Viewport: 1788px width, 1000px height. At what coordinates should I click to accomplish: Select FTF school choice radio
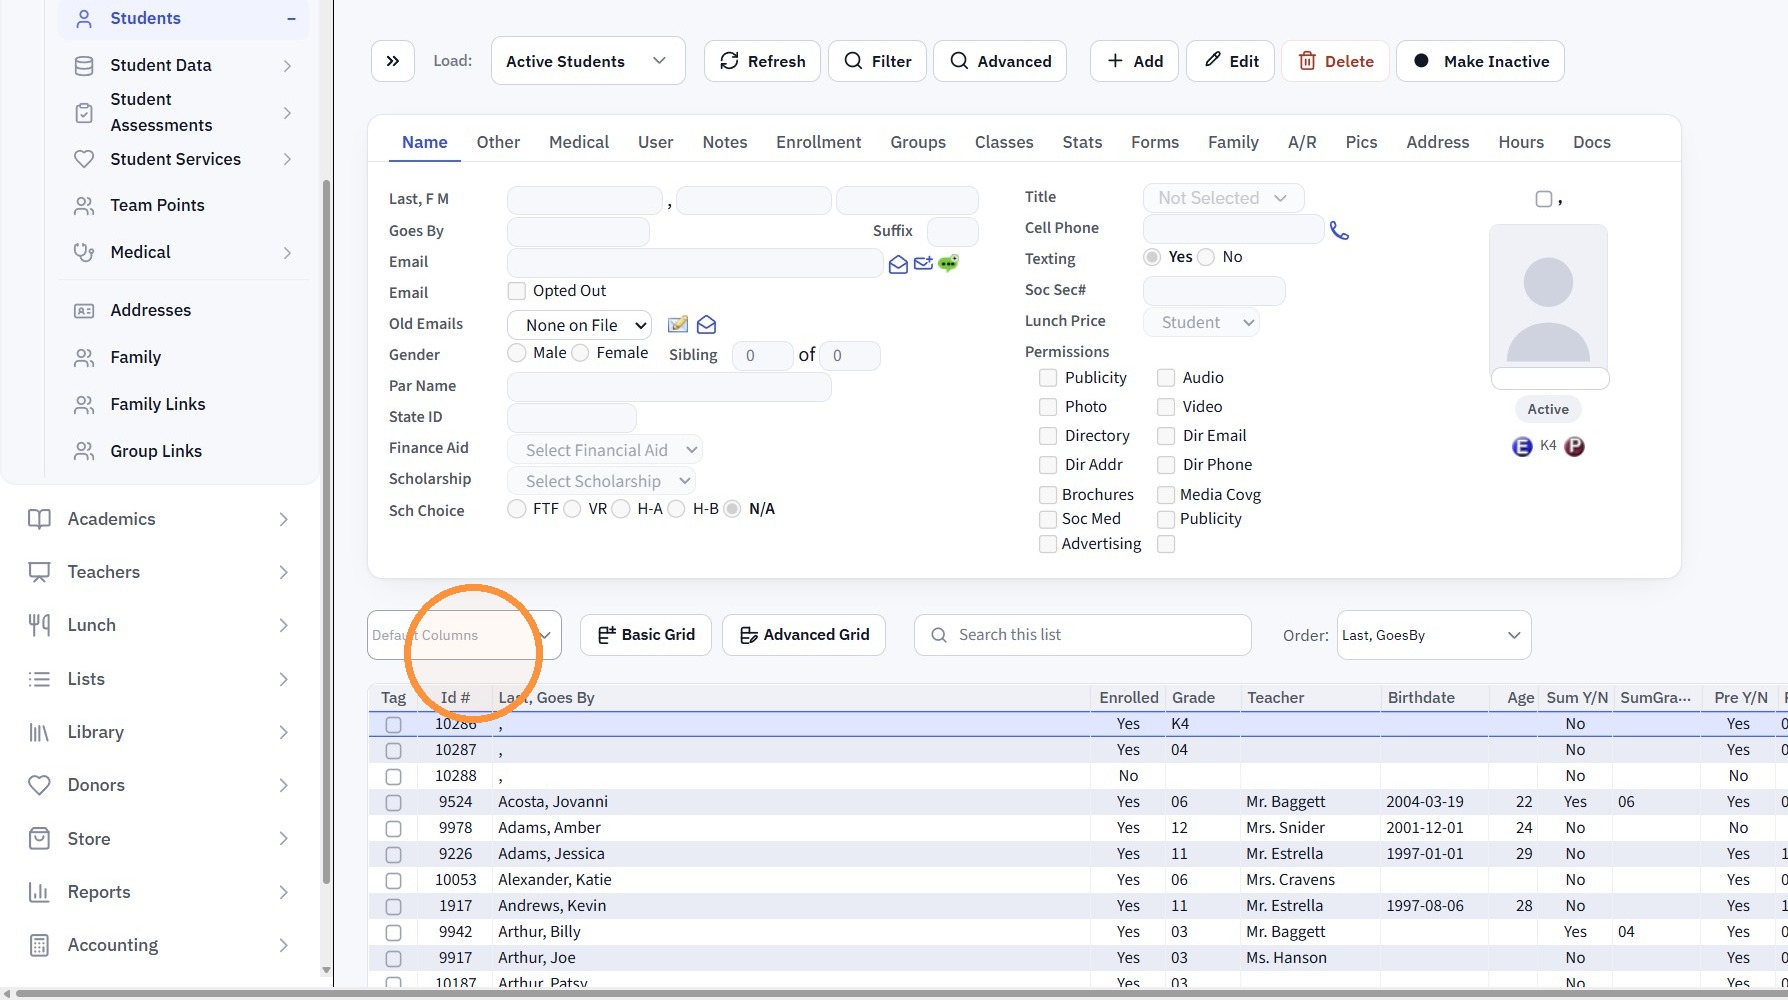(x=517, y=509)
